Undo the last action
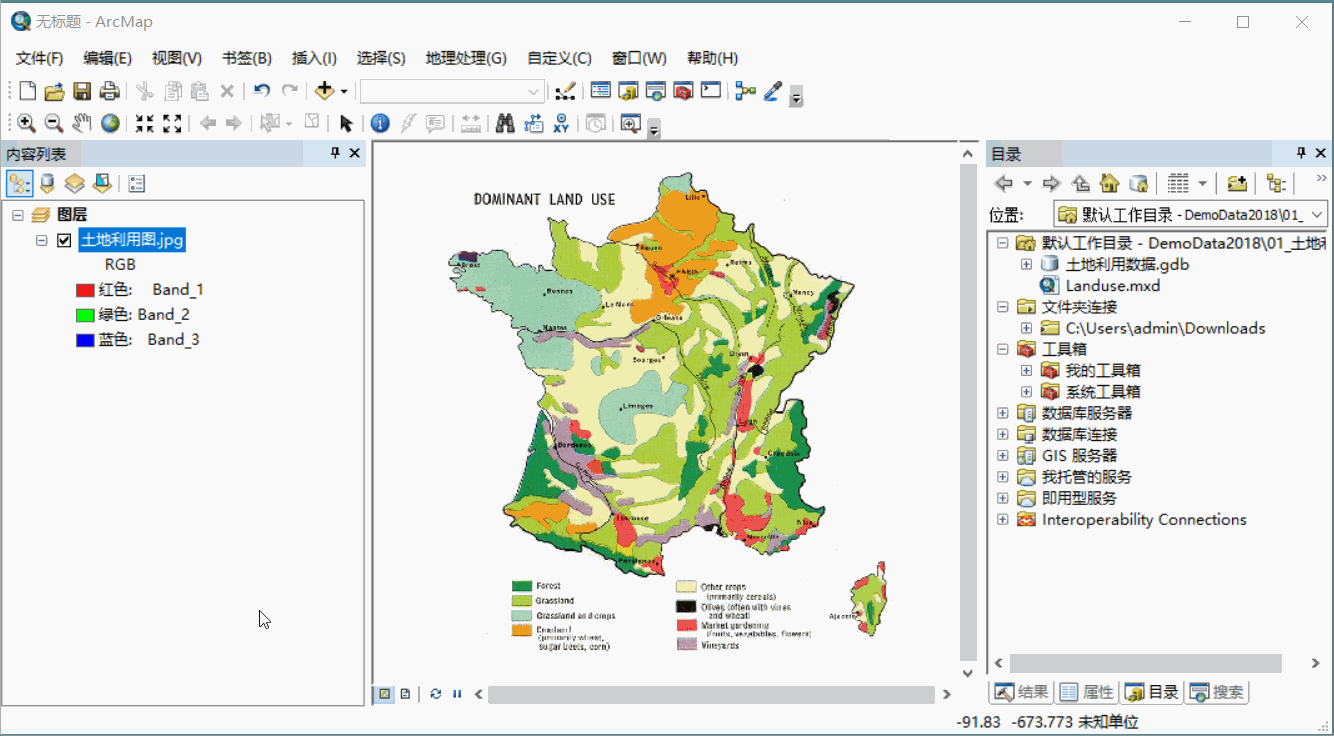The image size is (1334, 736). pyautogui.click(x=262, y=91)
